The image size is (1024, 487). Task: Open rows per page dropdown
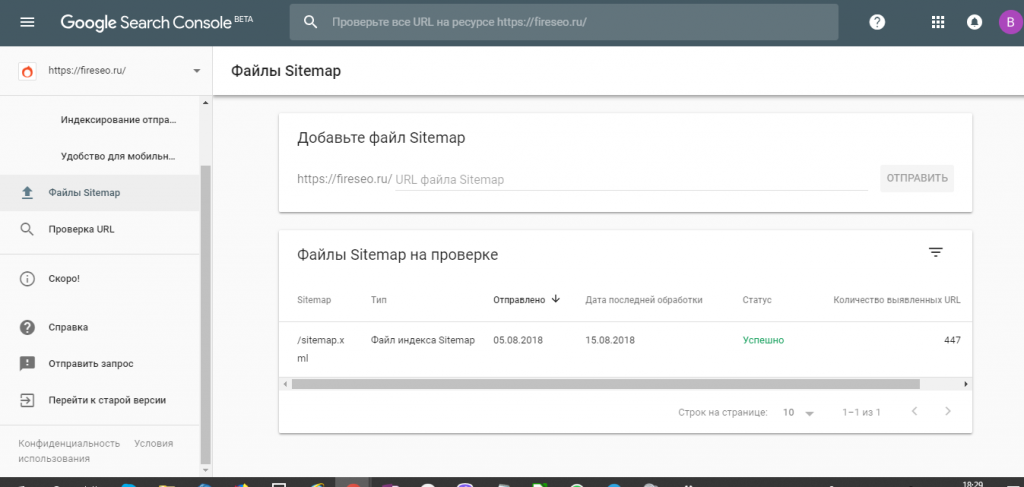pyautogui.click(x=799, y=412)
